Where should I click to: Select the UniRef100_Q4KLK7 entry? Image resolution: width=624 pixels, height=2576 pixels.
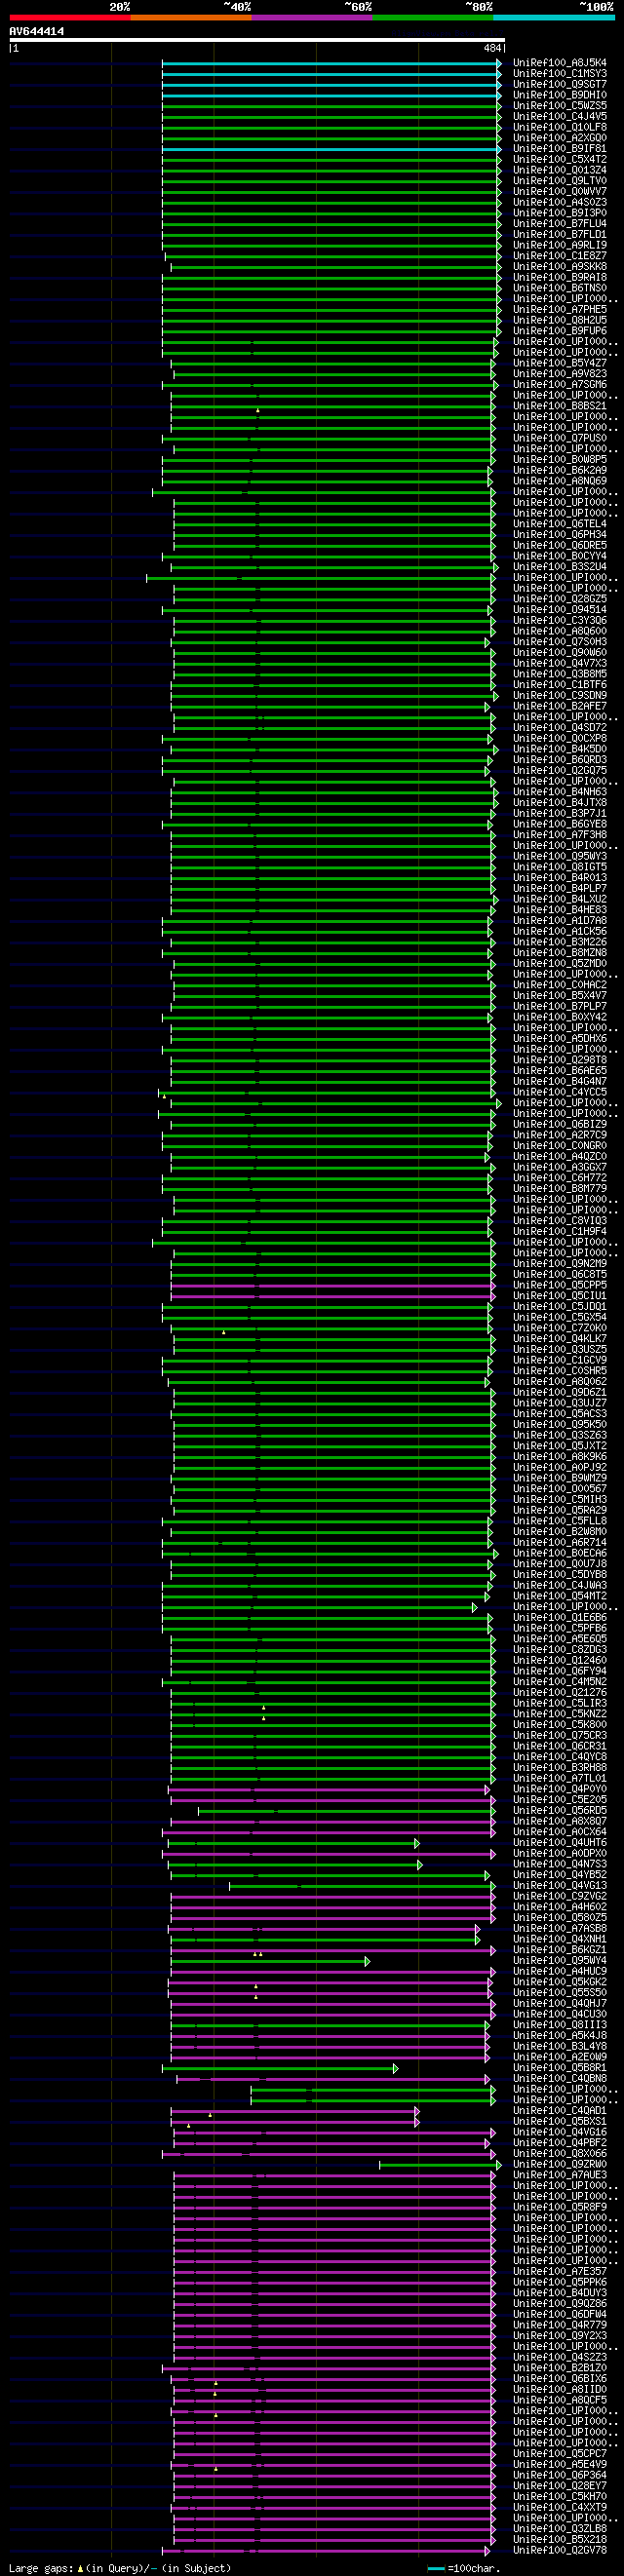coord(560,1339)
